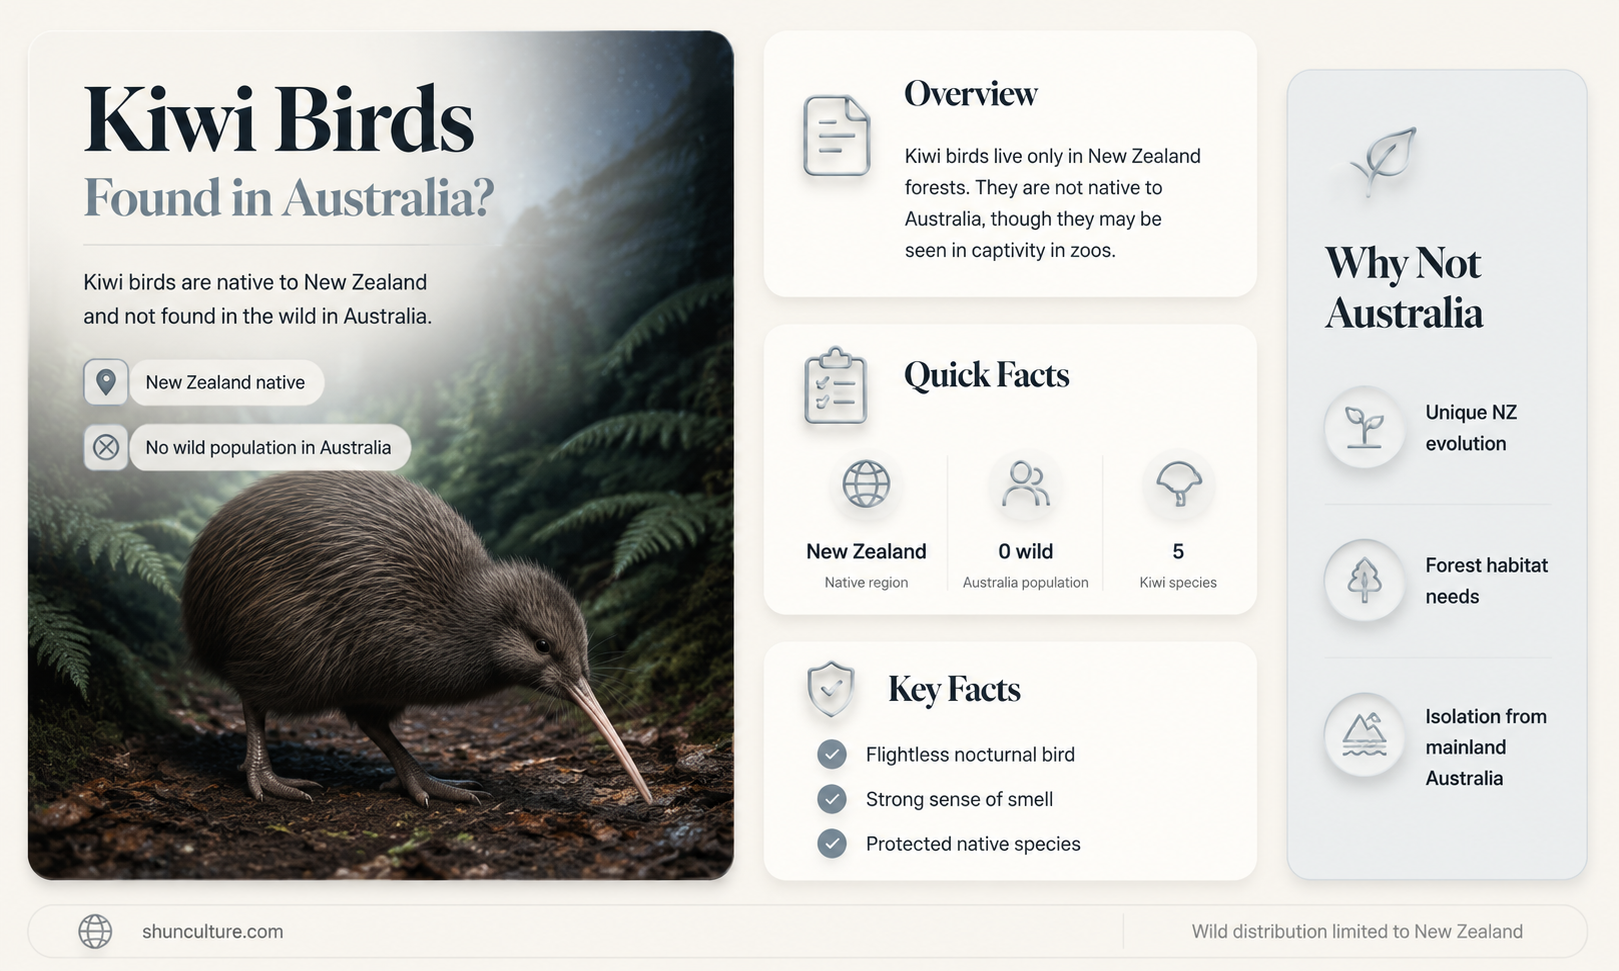Click the Overview document icon
This screenshot has width=1619, height=971.
click(x=837, y=135)
